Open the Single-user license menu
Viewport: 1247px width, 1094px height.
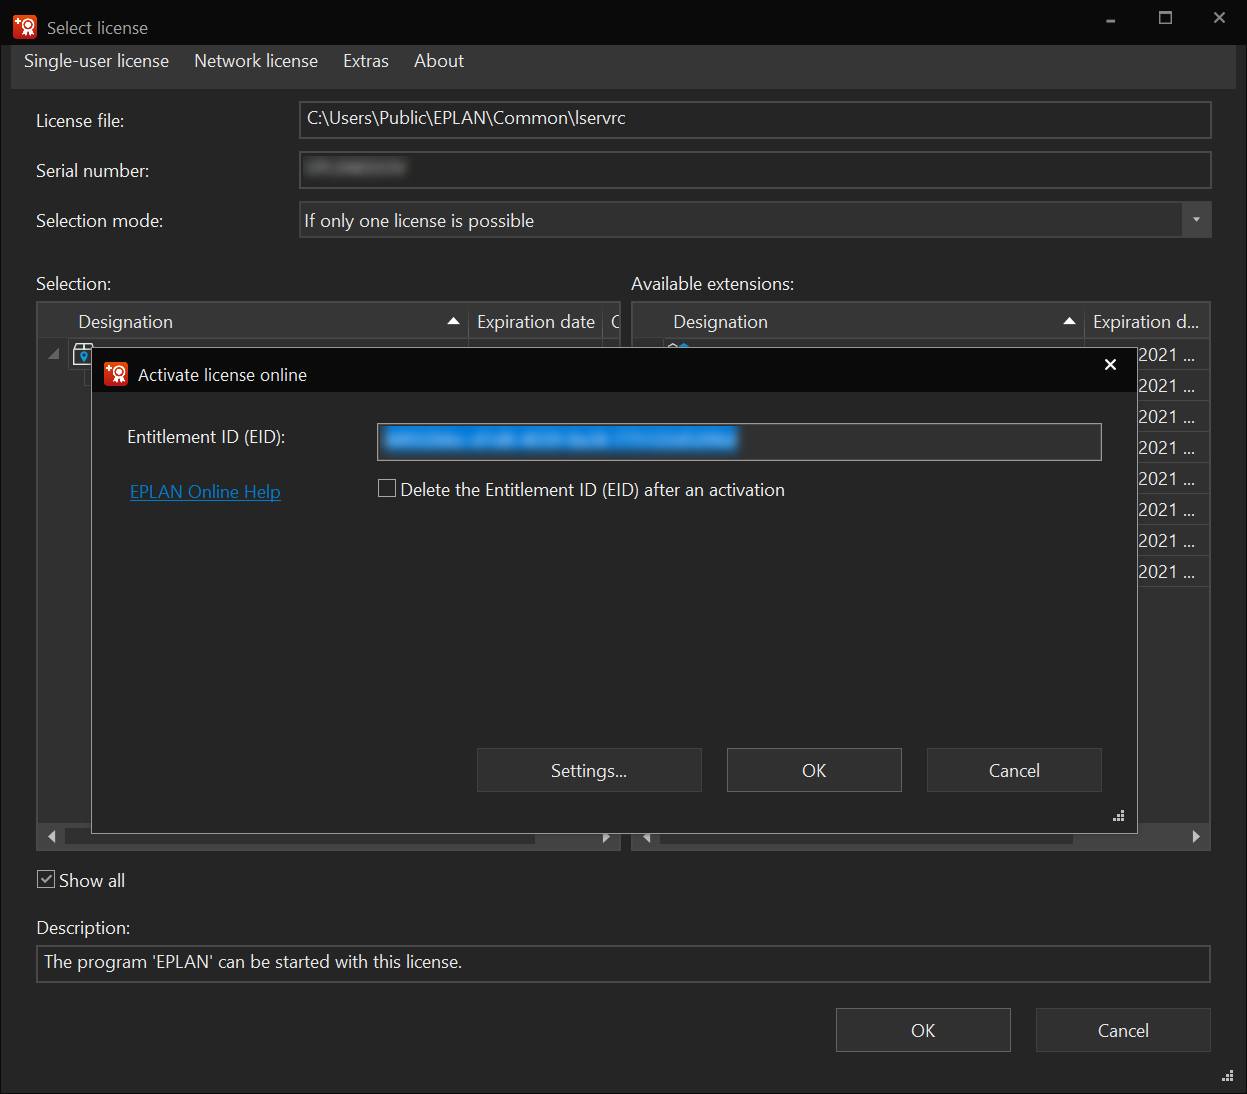96,61
